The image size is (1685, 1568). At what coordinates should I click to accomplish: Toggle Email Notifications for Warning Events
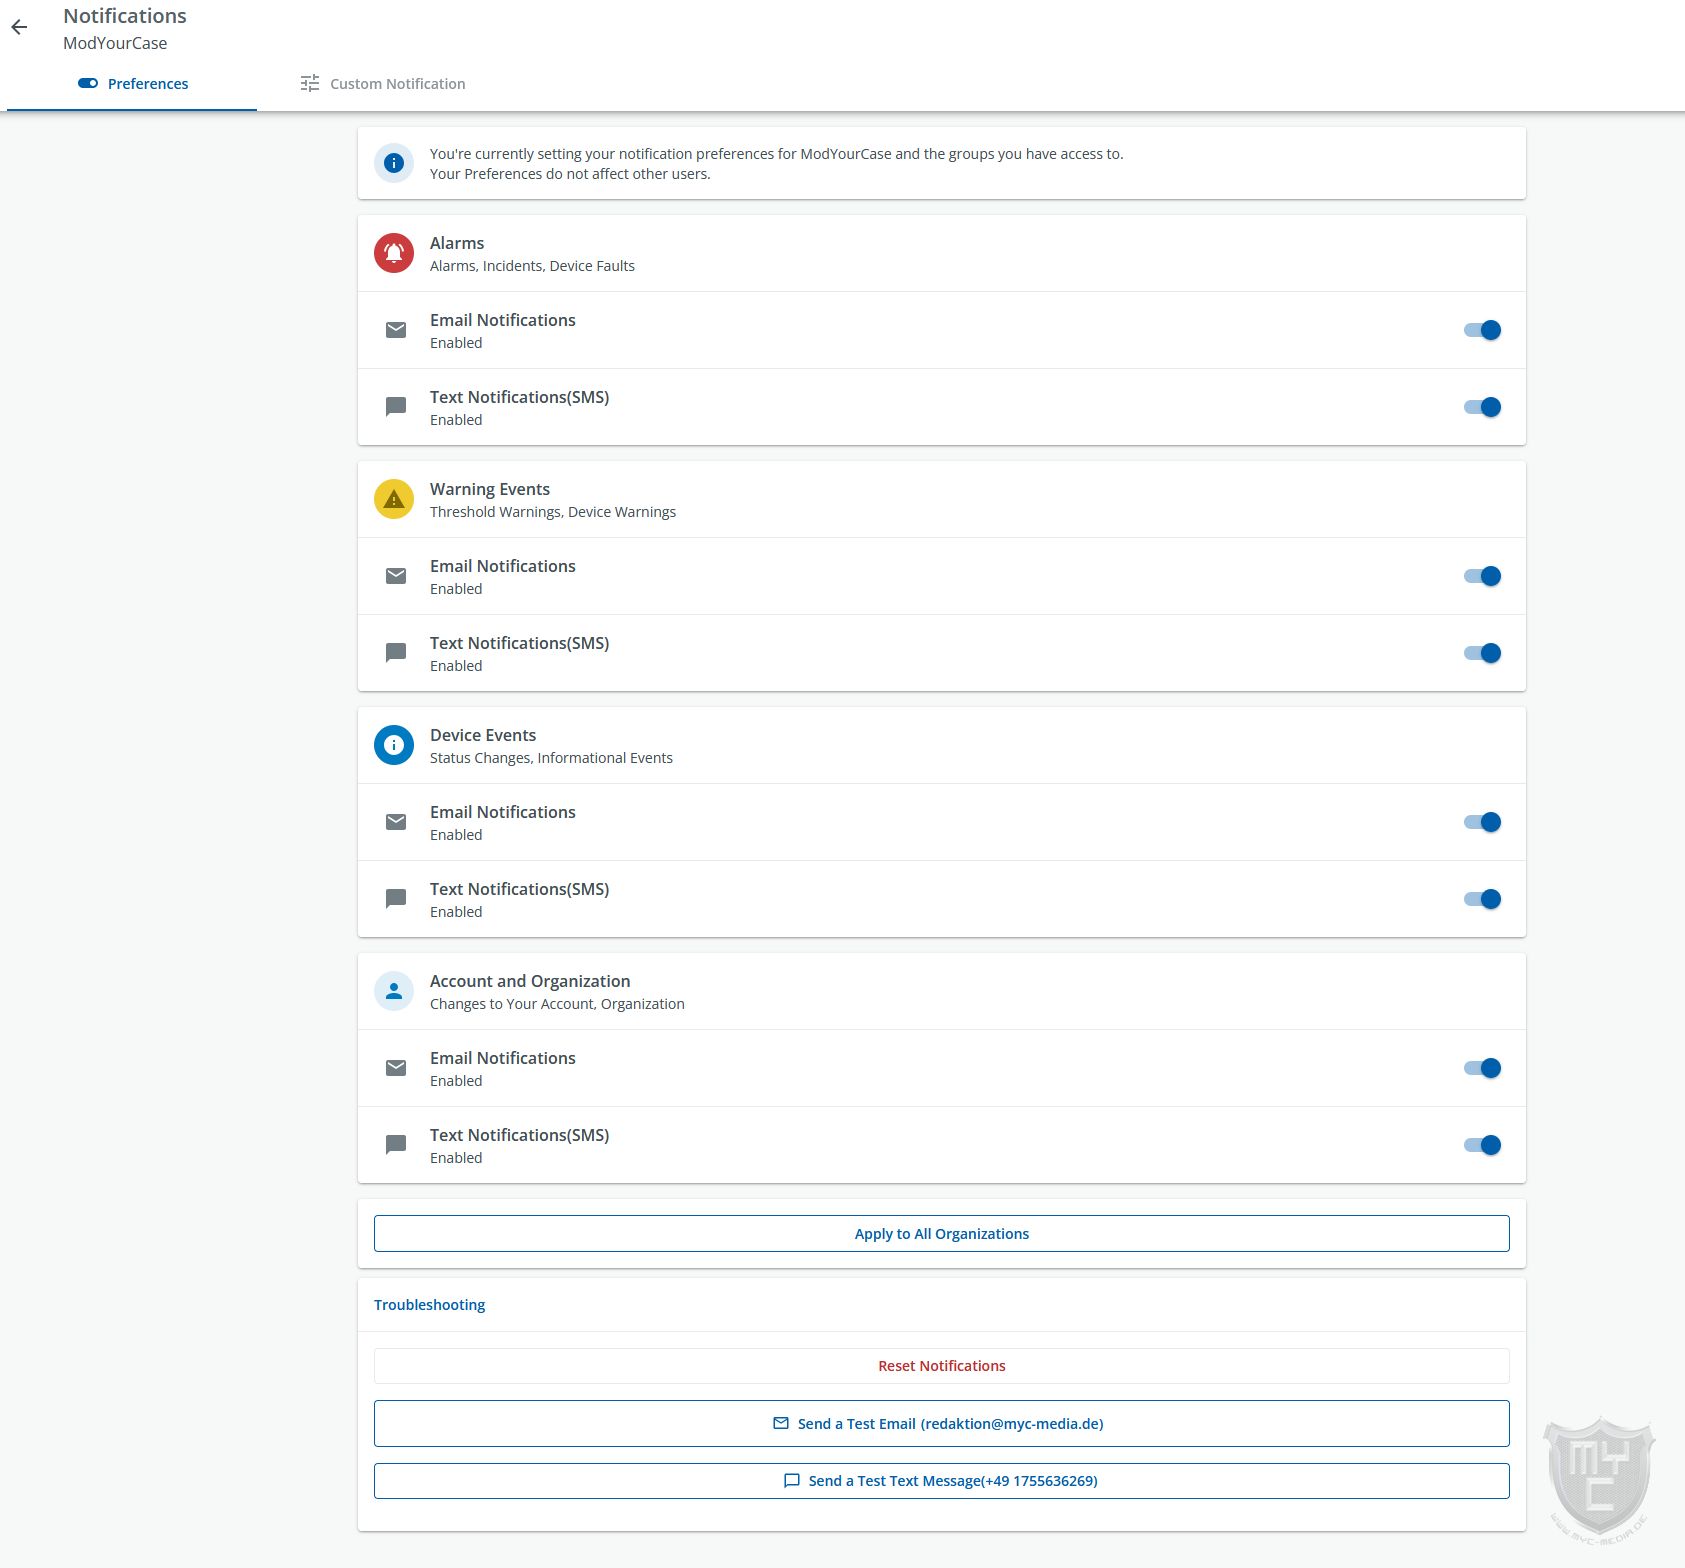pyautogui.click(x=1482, y=576)
